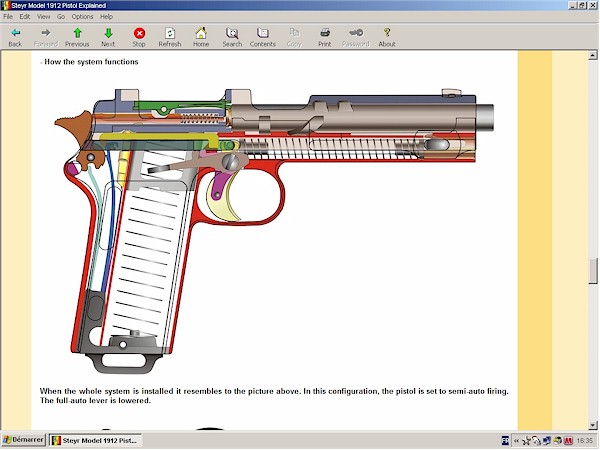Click the scrollbar up arrow

point(593,55)
